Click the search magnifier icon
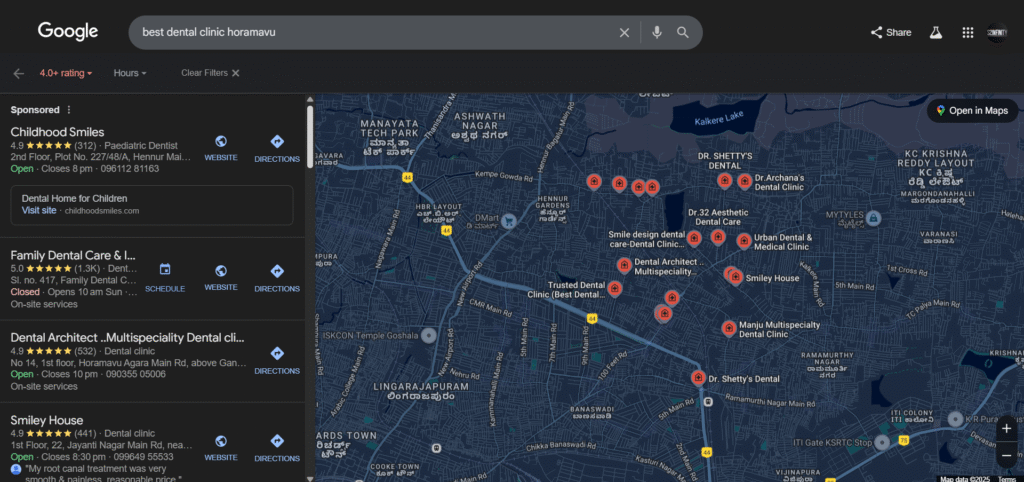The width and height of the screenshot is (1024, 482). pos(683,32)
